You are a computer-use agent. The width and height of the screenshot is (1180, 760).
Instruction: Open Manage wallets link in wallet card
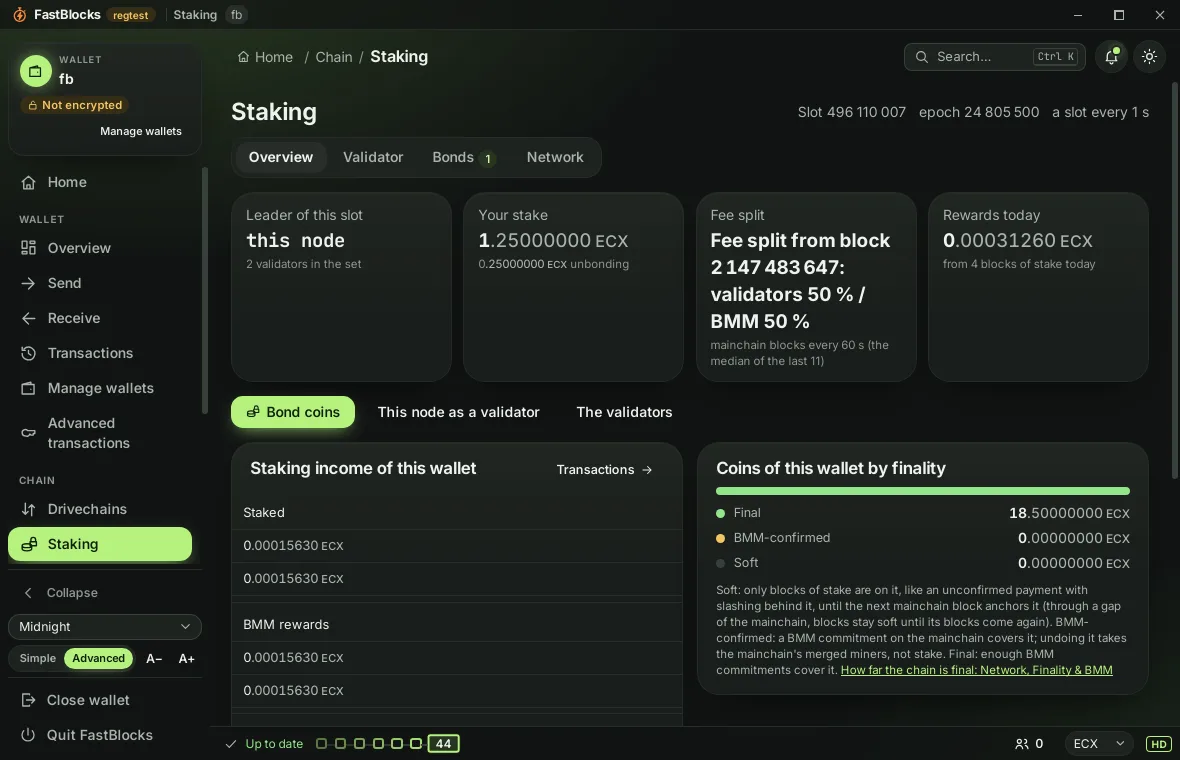(141, 132)
